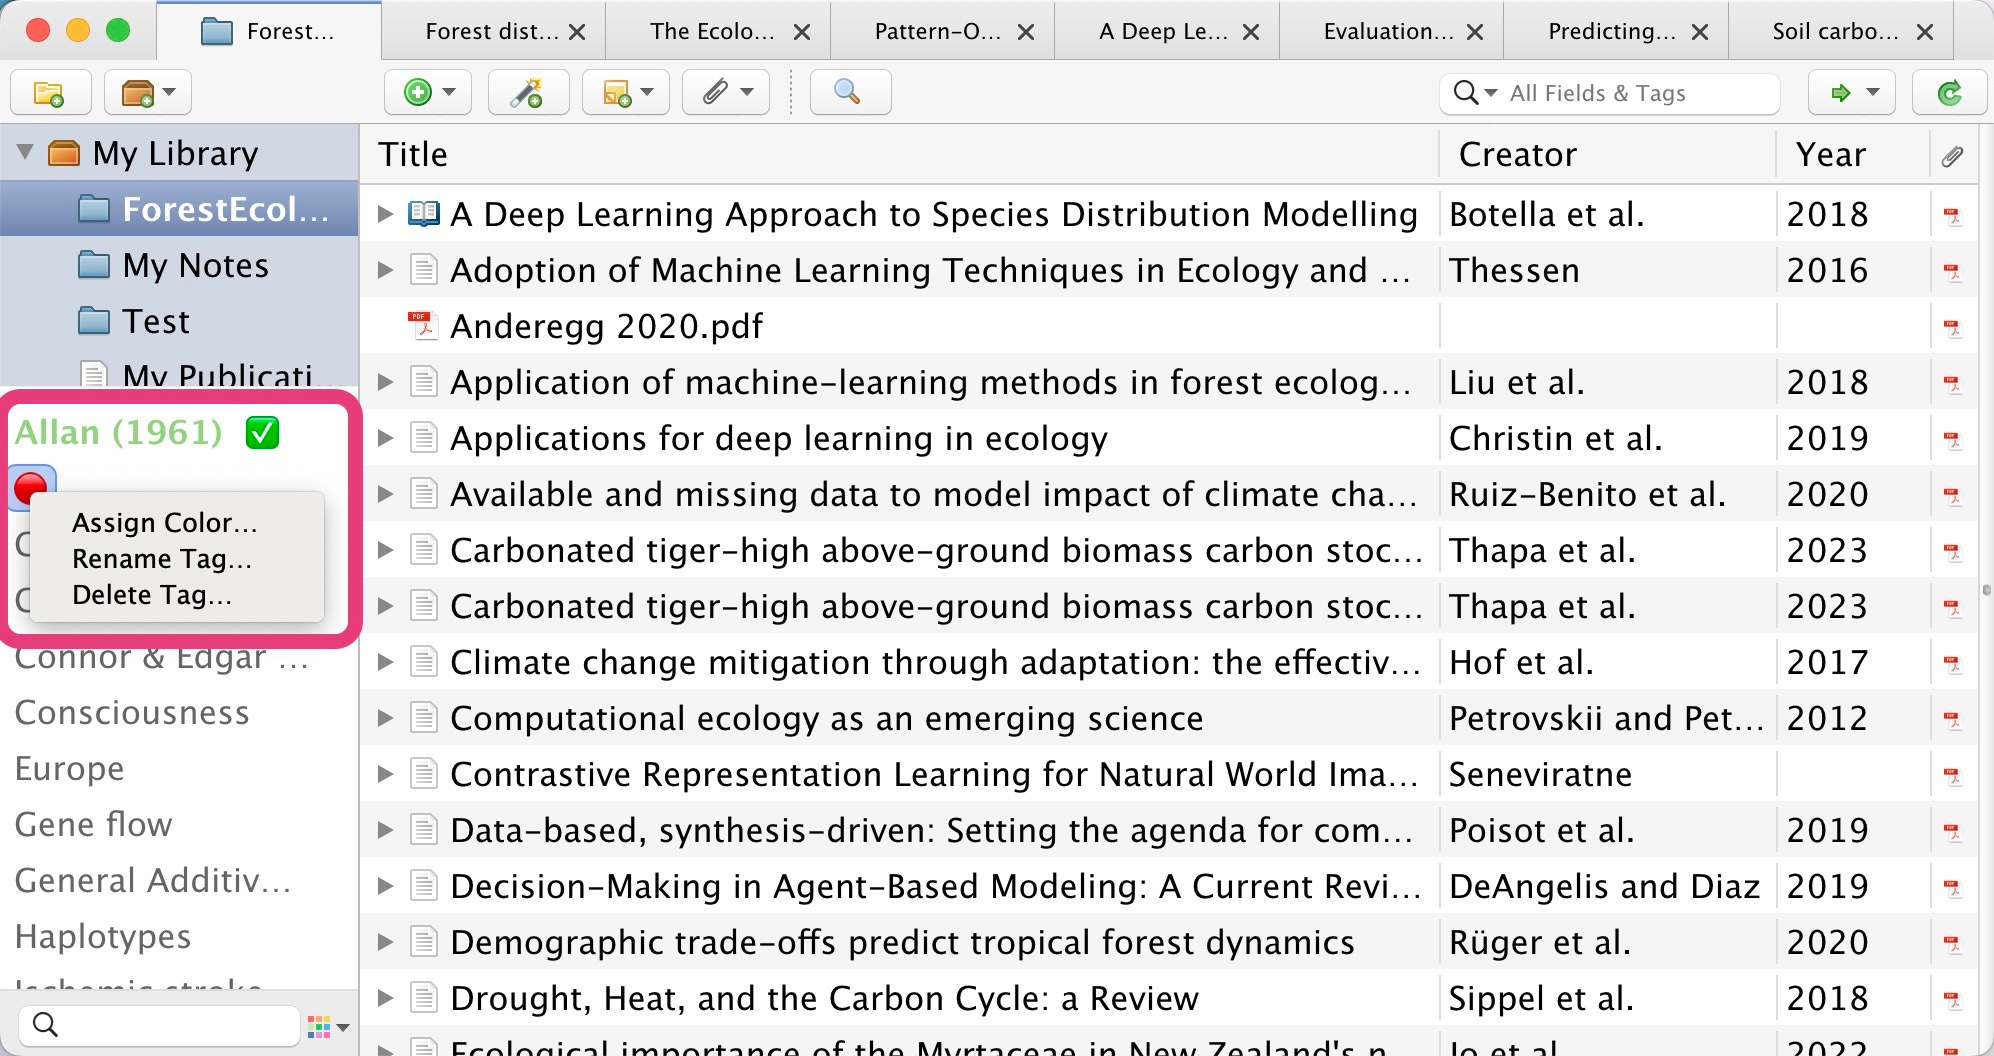The width and height of the screenshot is (1994, 1056).
Task: Open advanced search via magnifying glass icon
Action: 849,92
